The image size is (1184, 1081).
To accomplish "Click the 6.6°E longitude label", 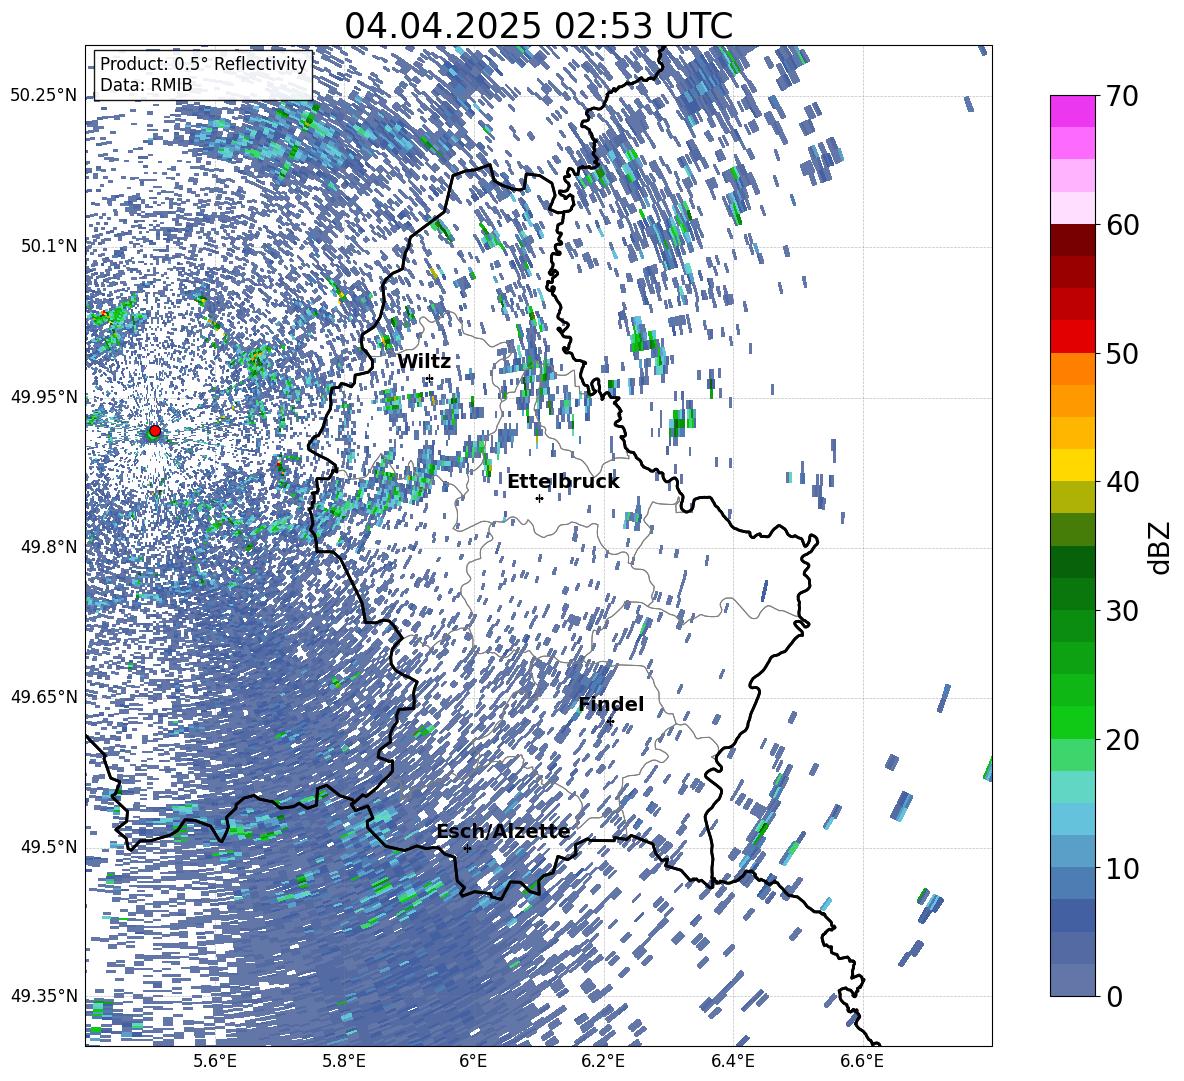I will tap(862, 1061).
